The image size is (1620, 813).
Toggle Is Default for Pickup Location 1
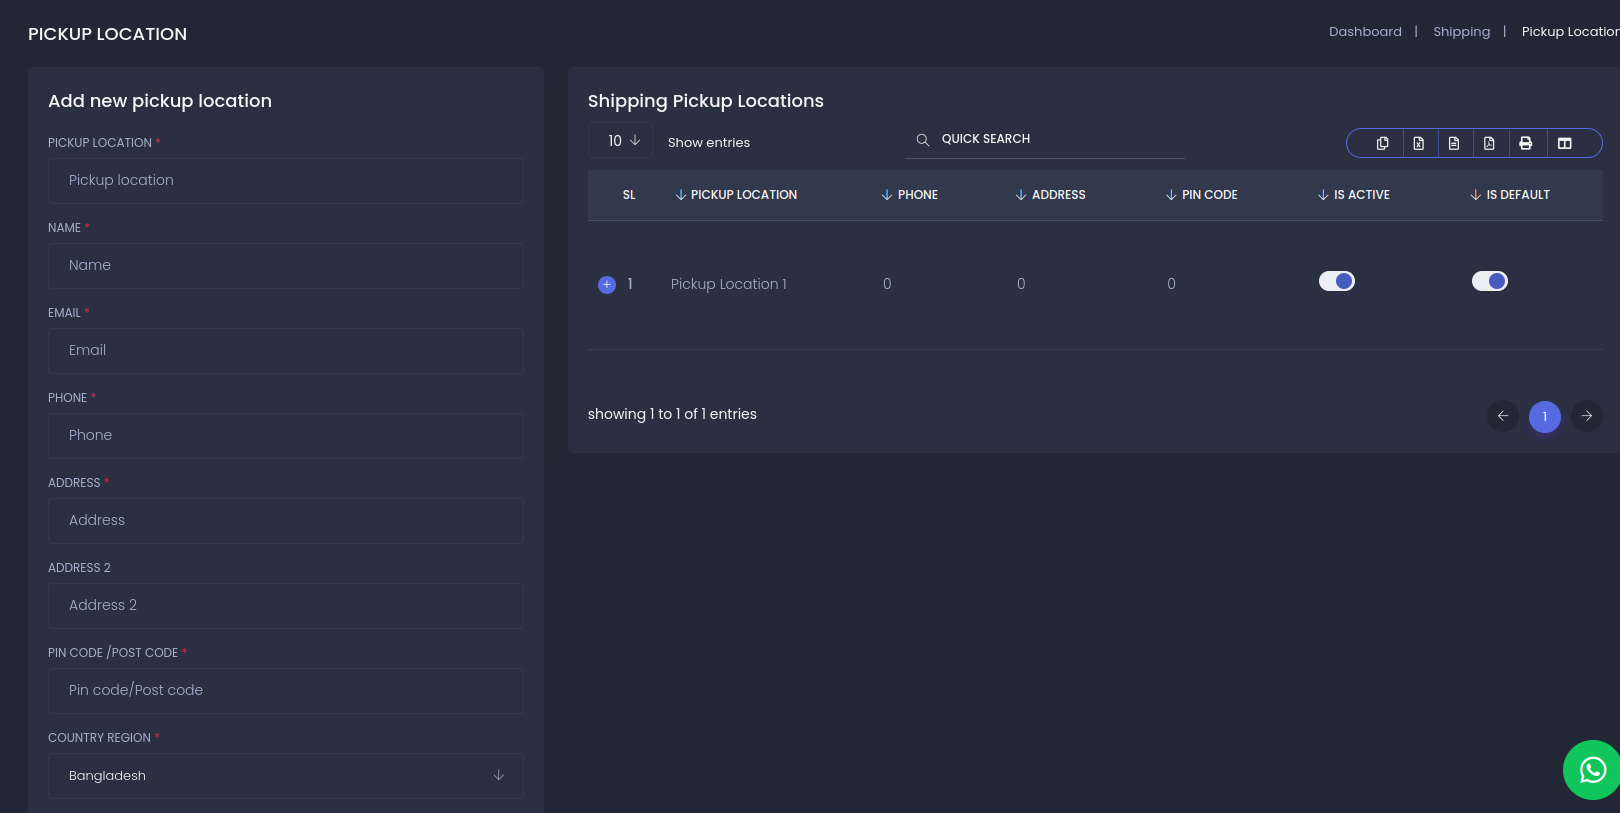1490,281
